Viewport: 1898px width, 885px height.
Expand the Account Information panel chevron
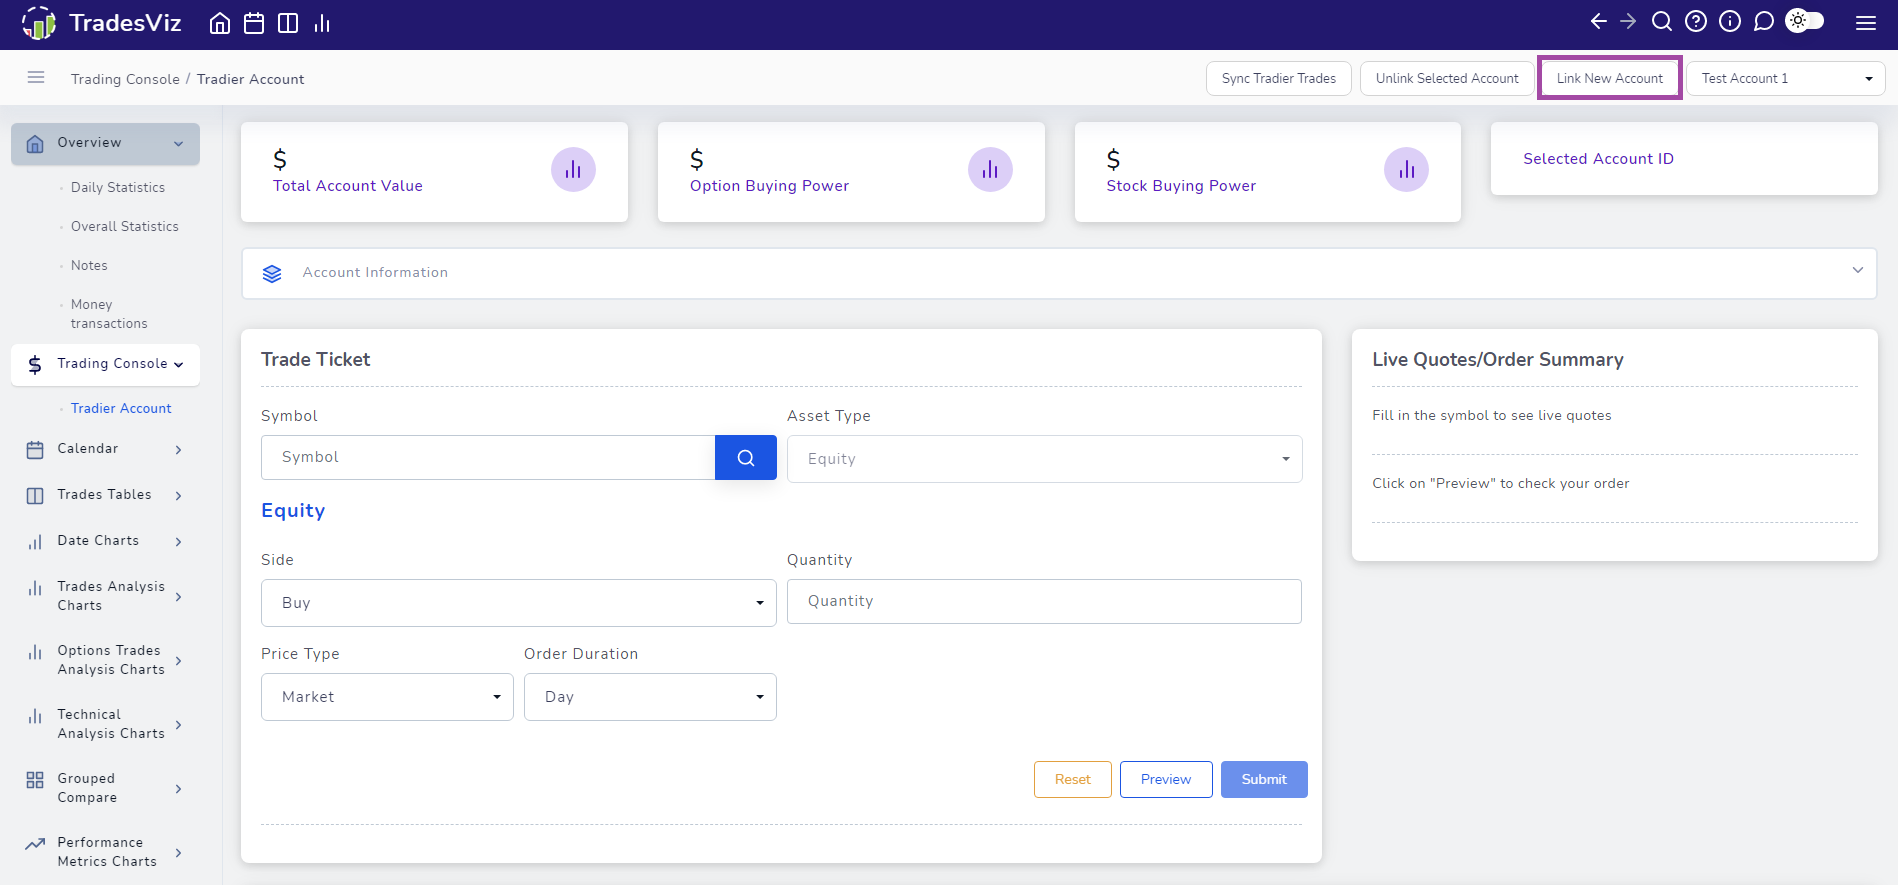(x=1857, y=270)
